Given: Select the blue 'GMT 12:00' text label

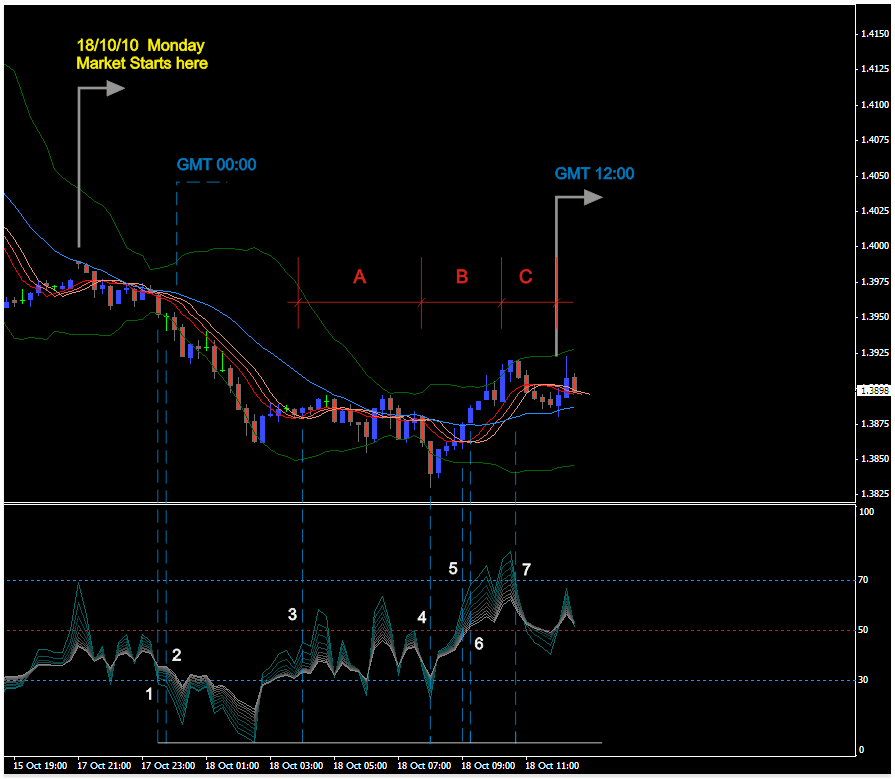Looking at the screenshot, I should [x=595, y=173].
